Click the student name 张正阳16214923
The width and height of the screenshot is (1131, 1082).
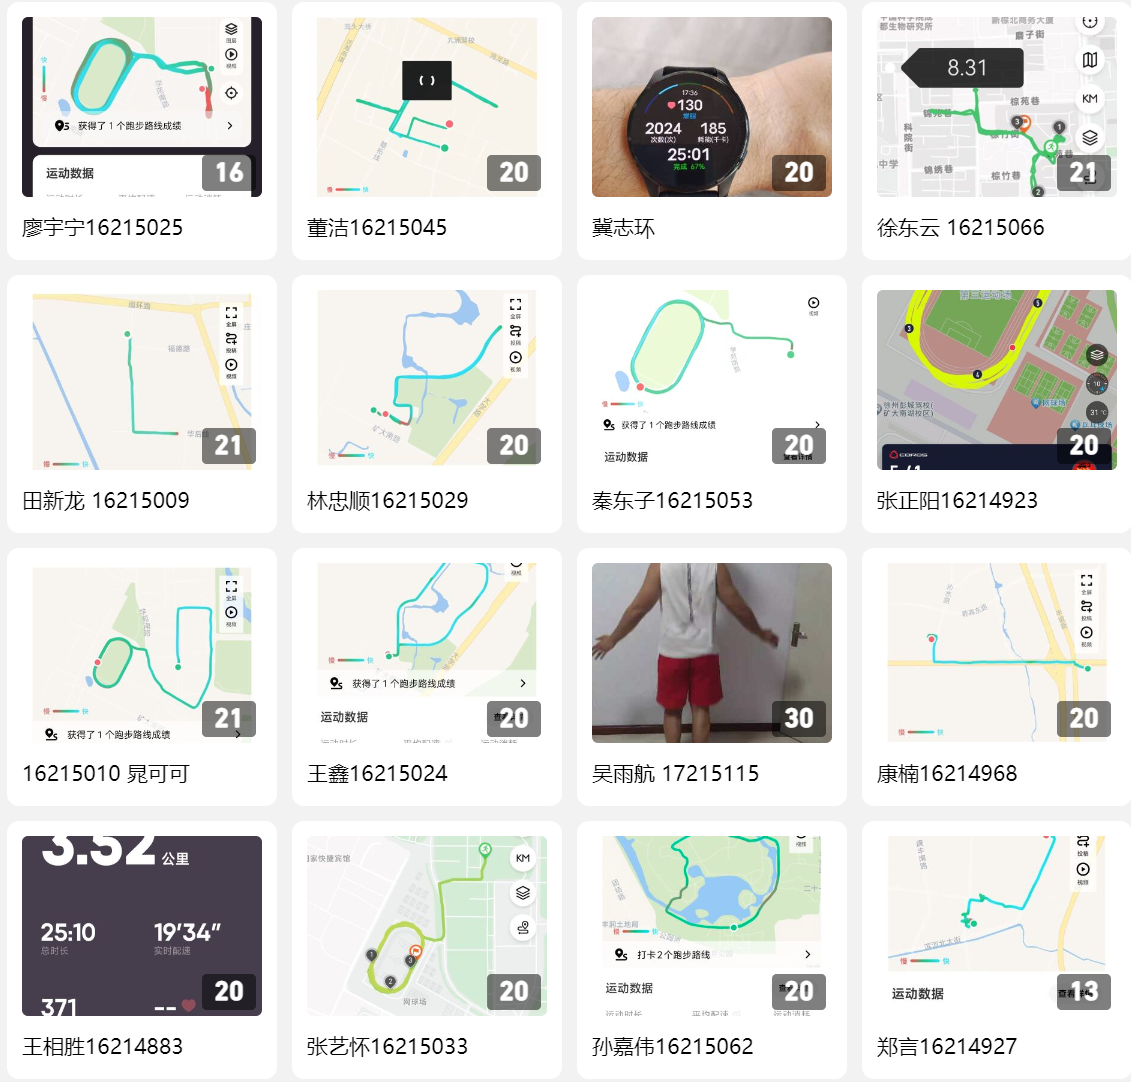[x=956, y=501]
